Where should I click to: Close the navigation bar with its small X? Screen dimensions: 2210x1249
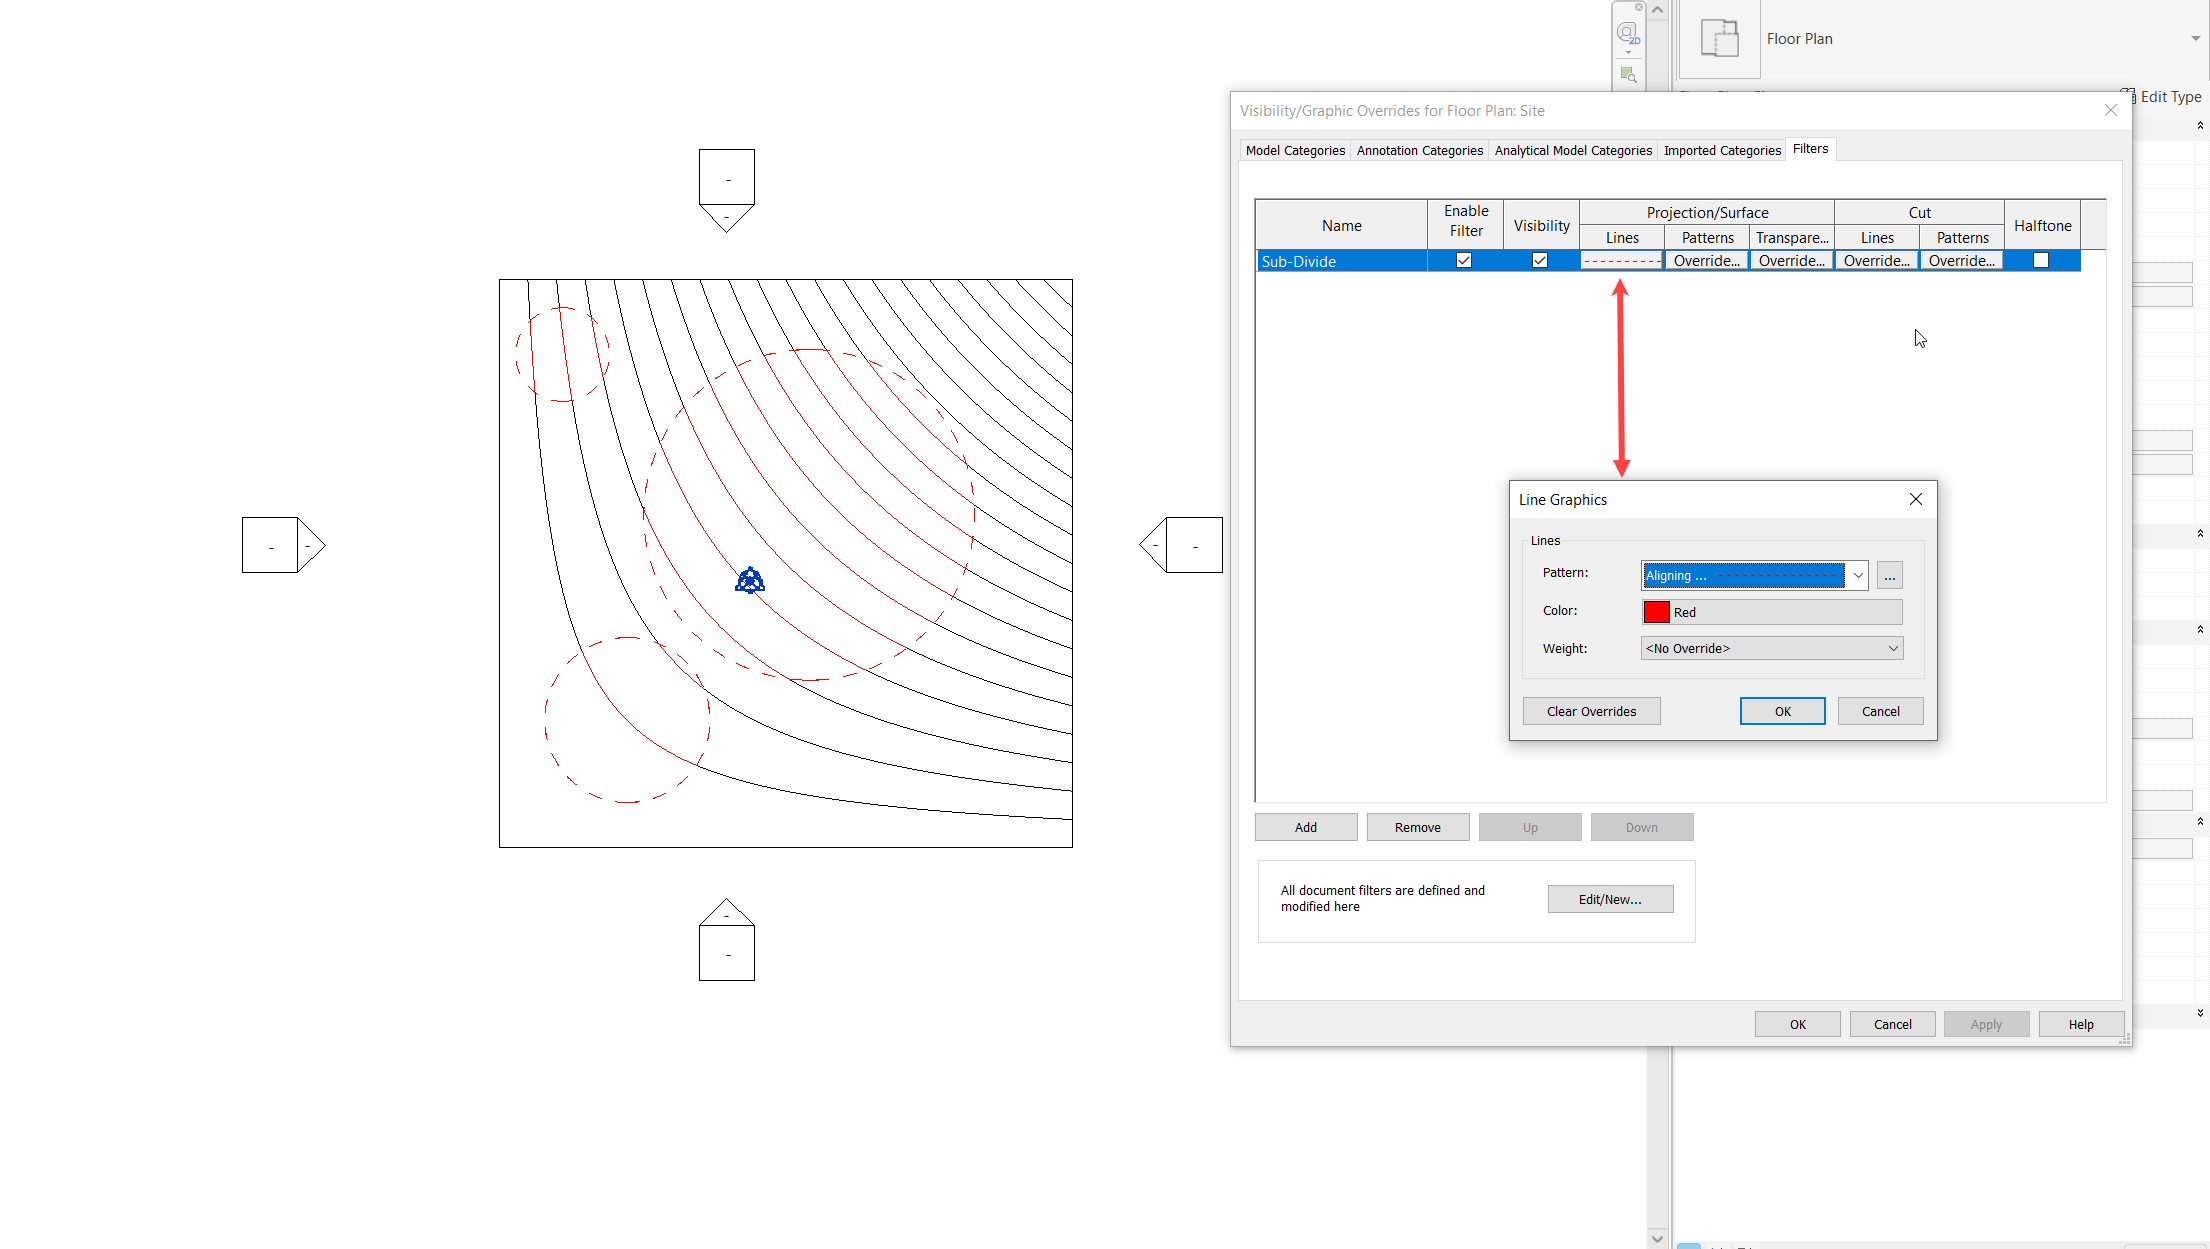click(x=1639, y=7)
